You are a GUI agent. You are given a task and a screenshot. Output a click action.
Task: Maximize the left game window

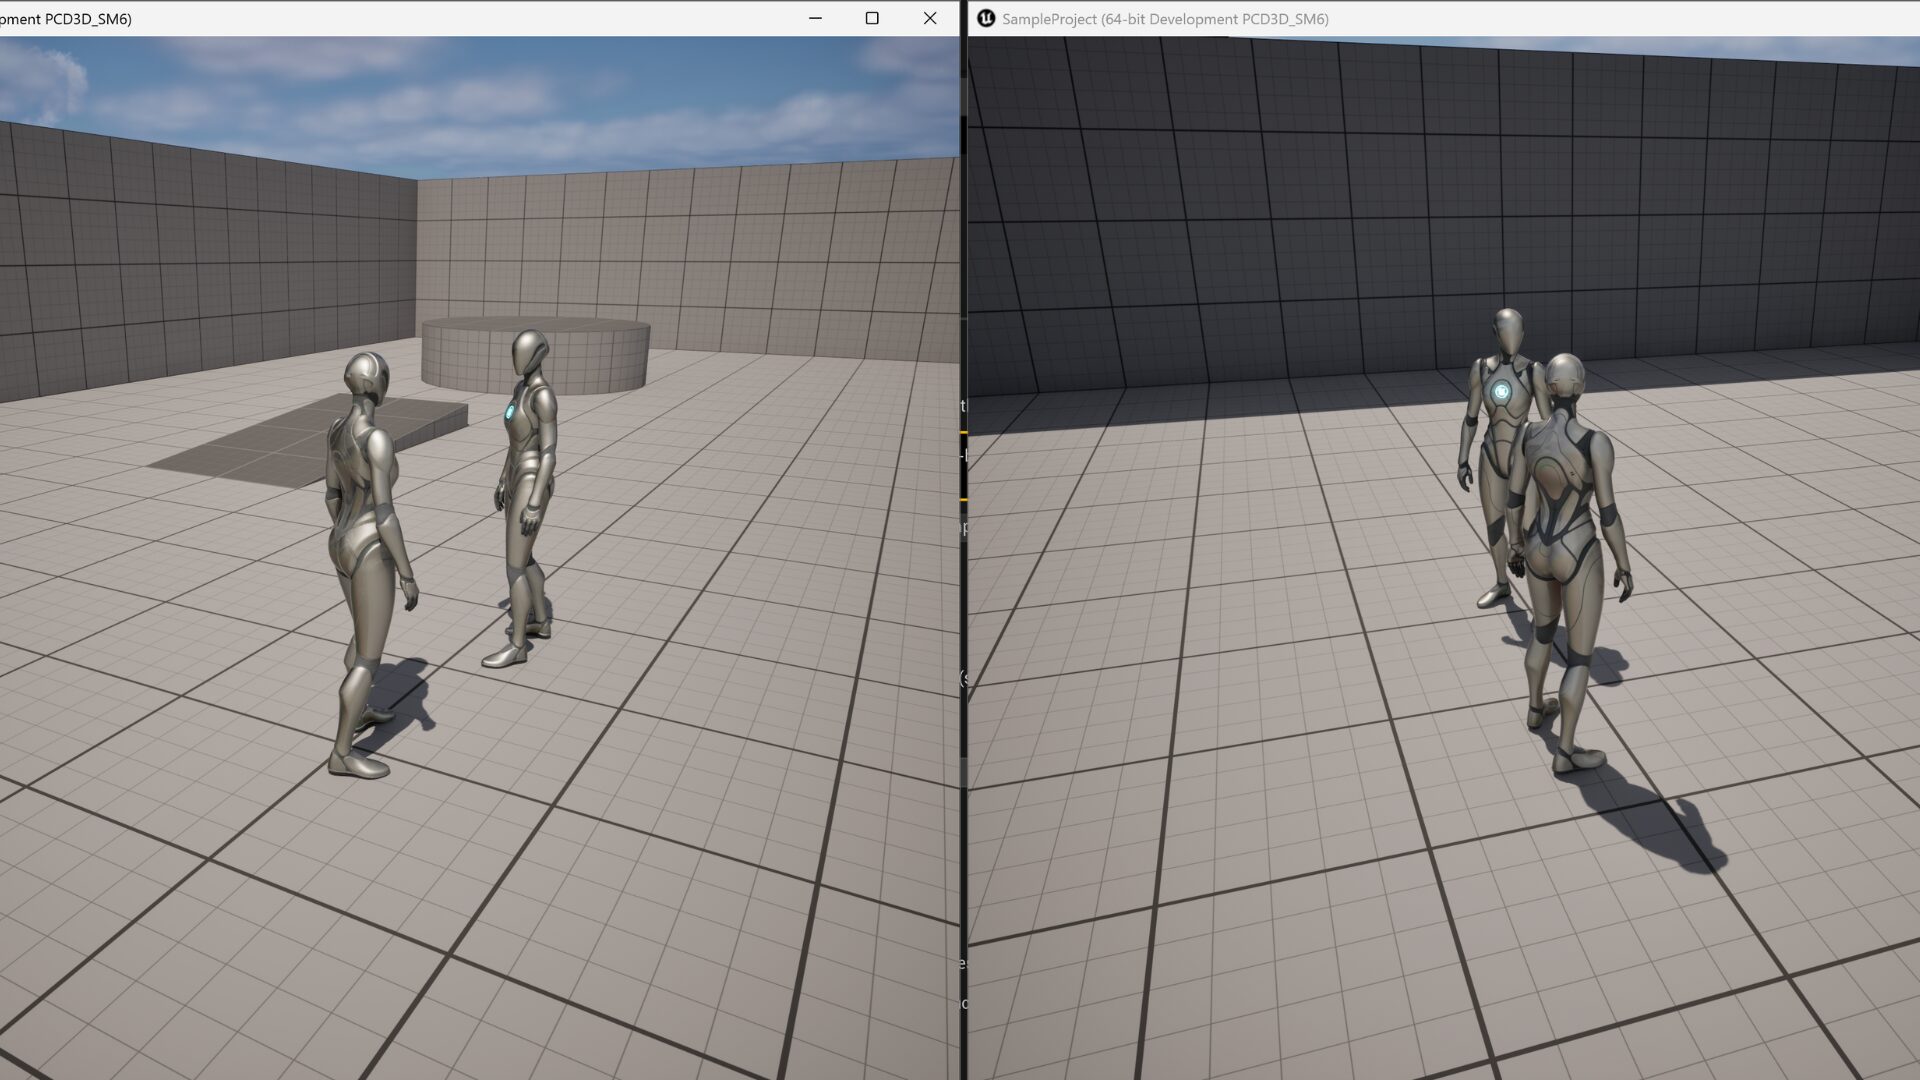872,19
